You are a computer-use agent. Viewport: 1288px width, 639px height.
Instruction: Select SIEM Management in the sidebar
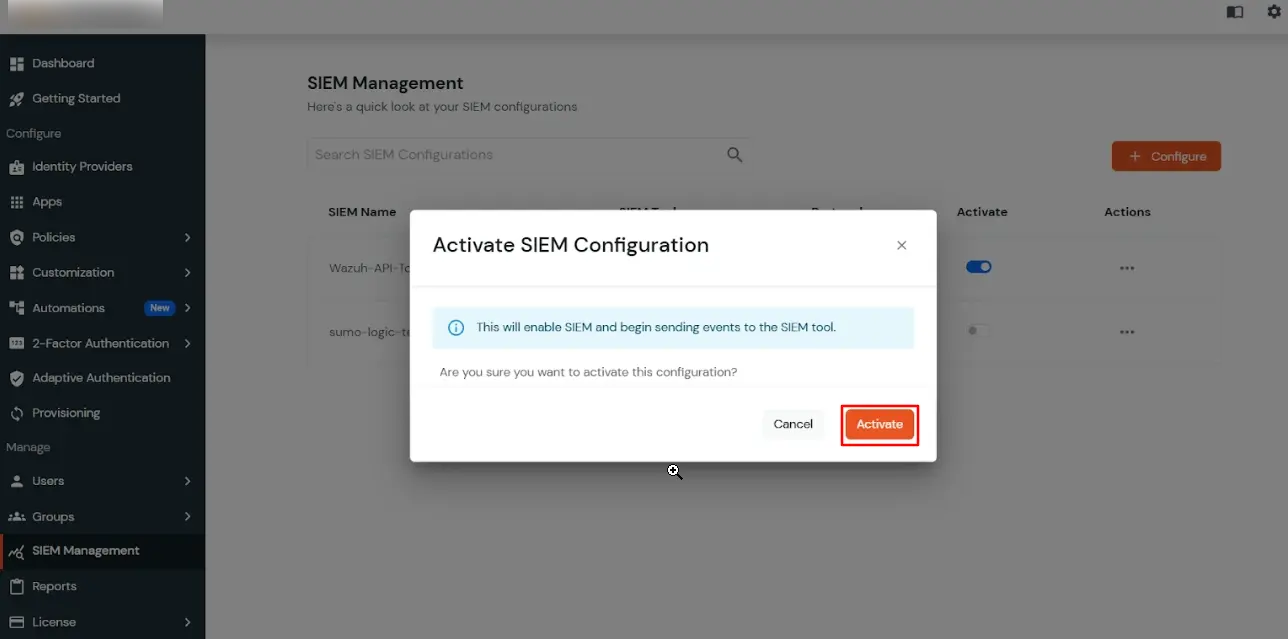87,550
